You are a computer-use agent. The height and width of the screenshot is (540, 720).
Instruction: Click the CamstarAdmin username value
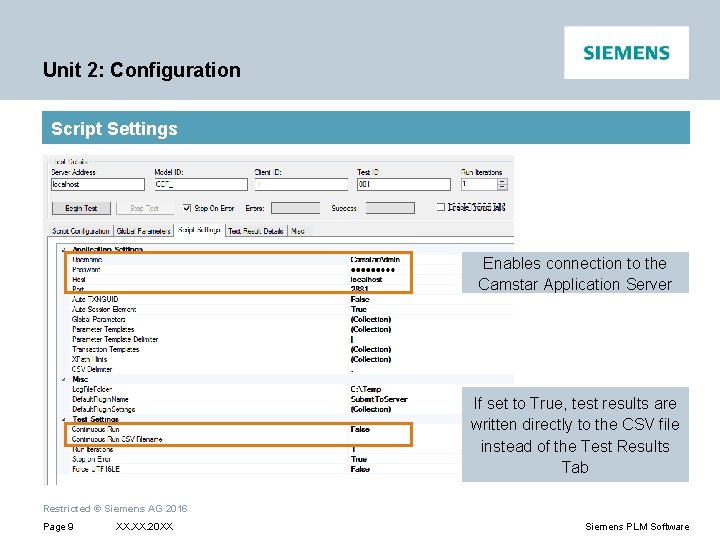375,259
